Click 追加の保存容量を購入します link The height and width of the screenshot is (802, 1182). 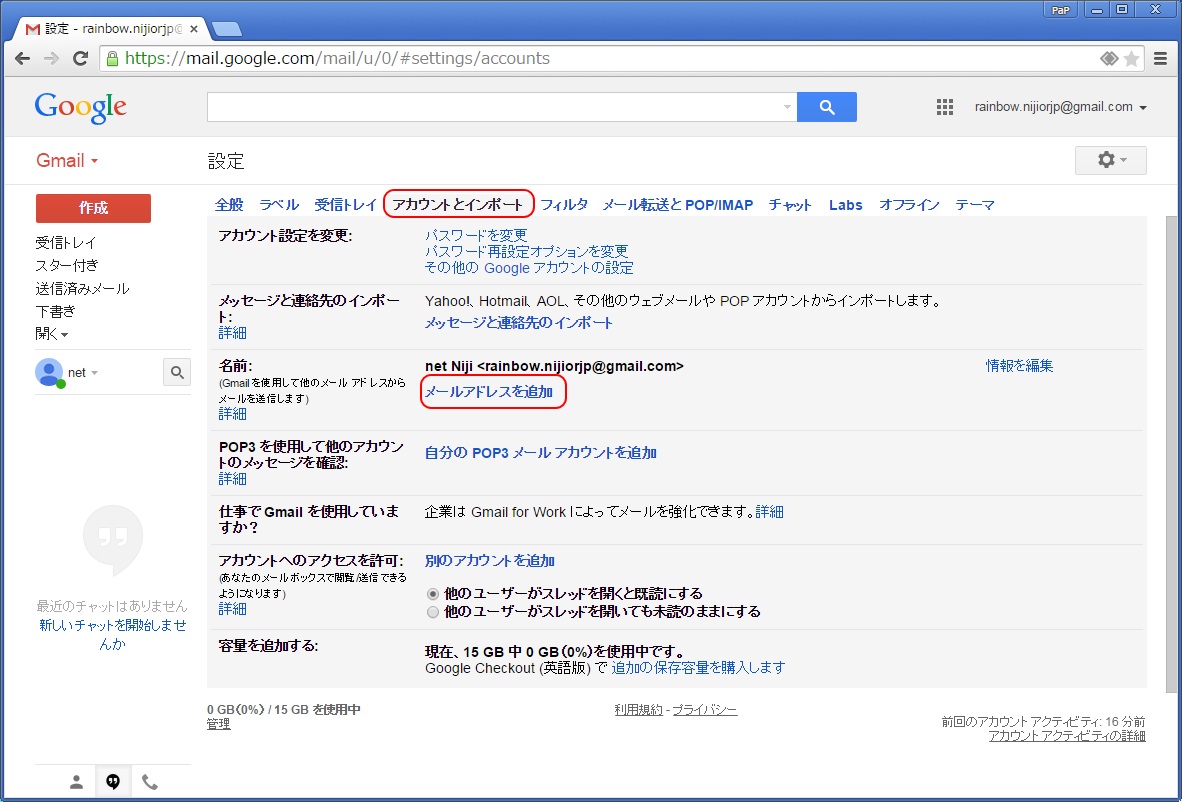click(x=698, y=668)
